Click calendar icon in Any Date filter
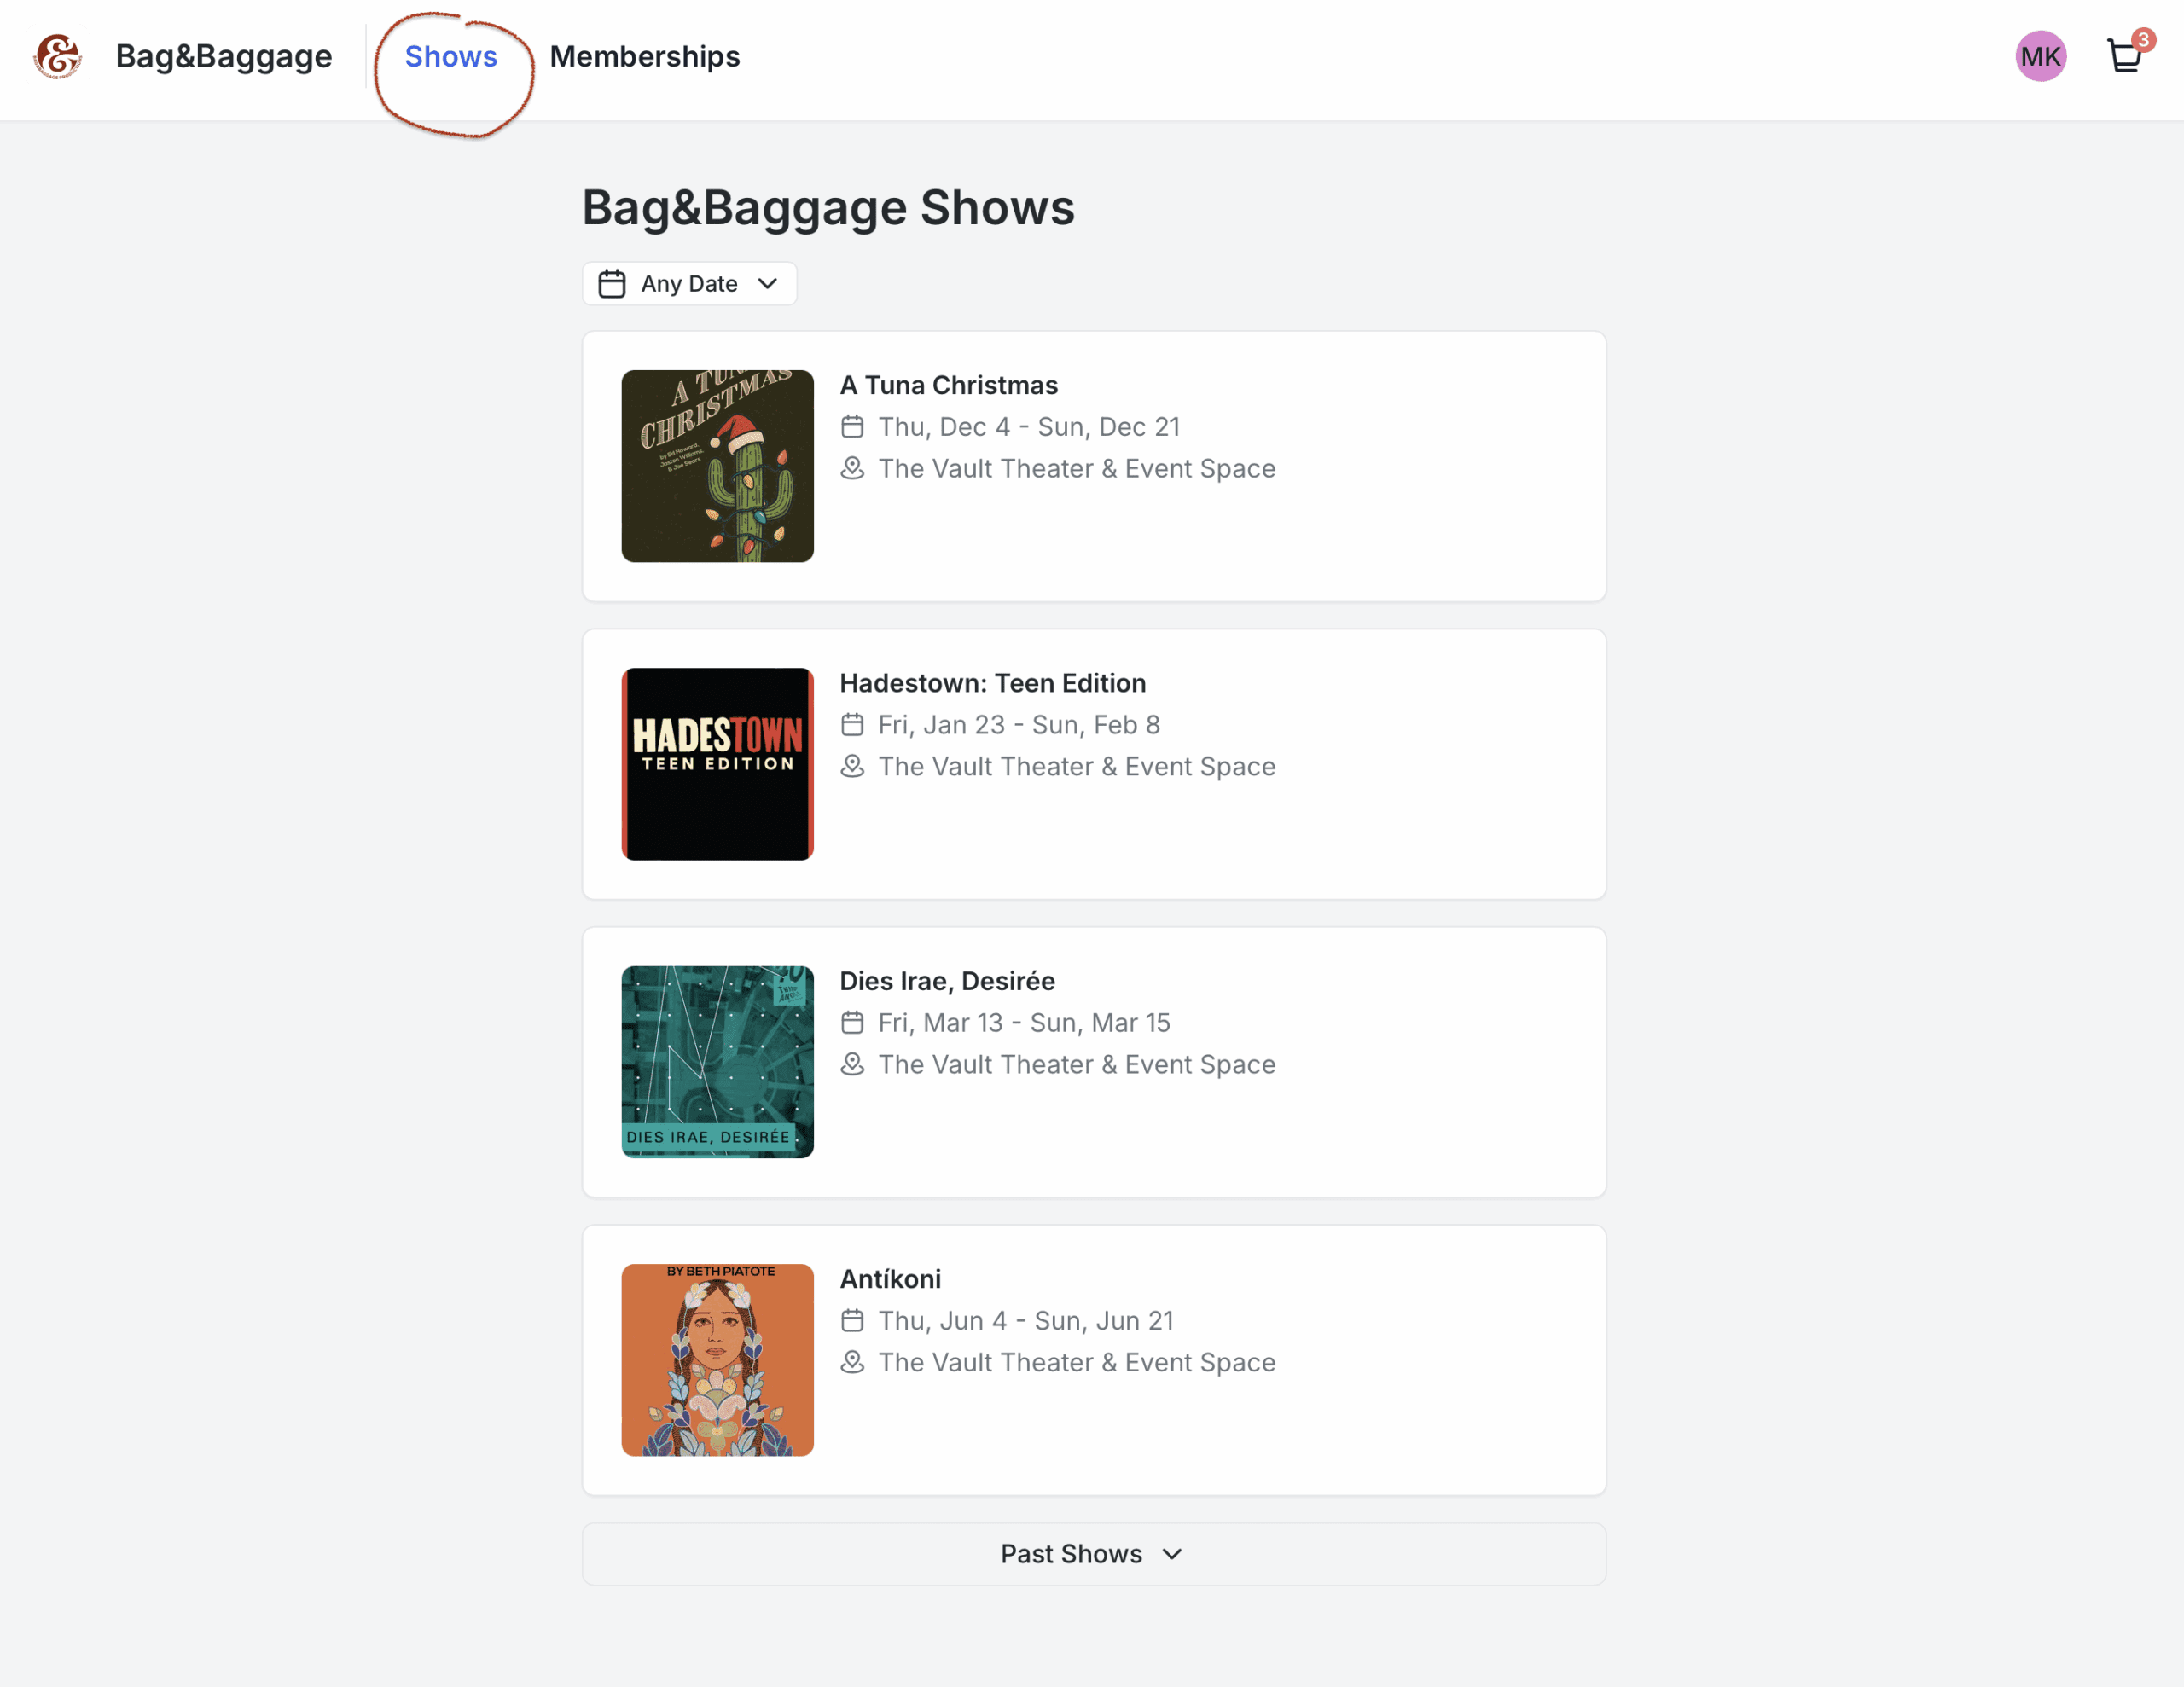Image resolution: width=2184 pixels, height=1687 pixels. coord(612,284)
